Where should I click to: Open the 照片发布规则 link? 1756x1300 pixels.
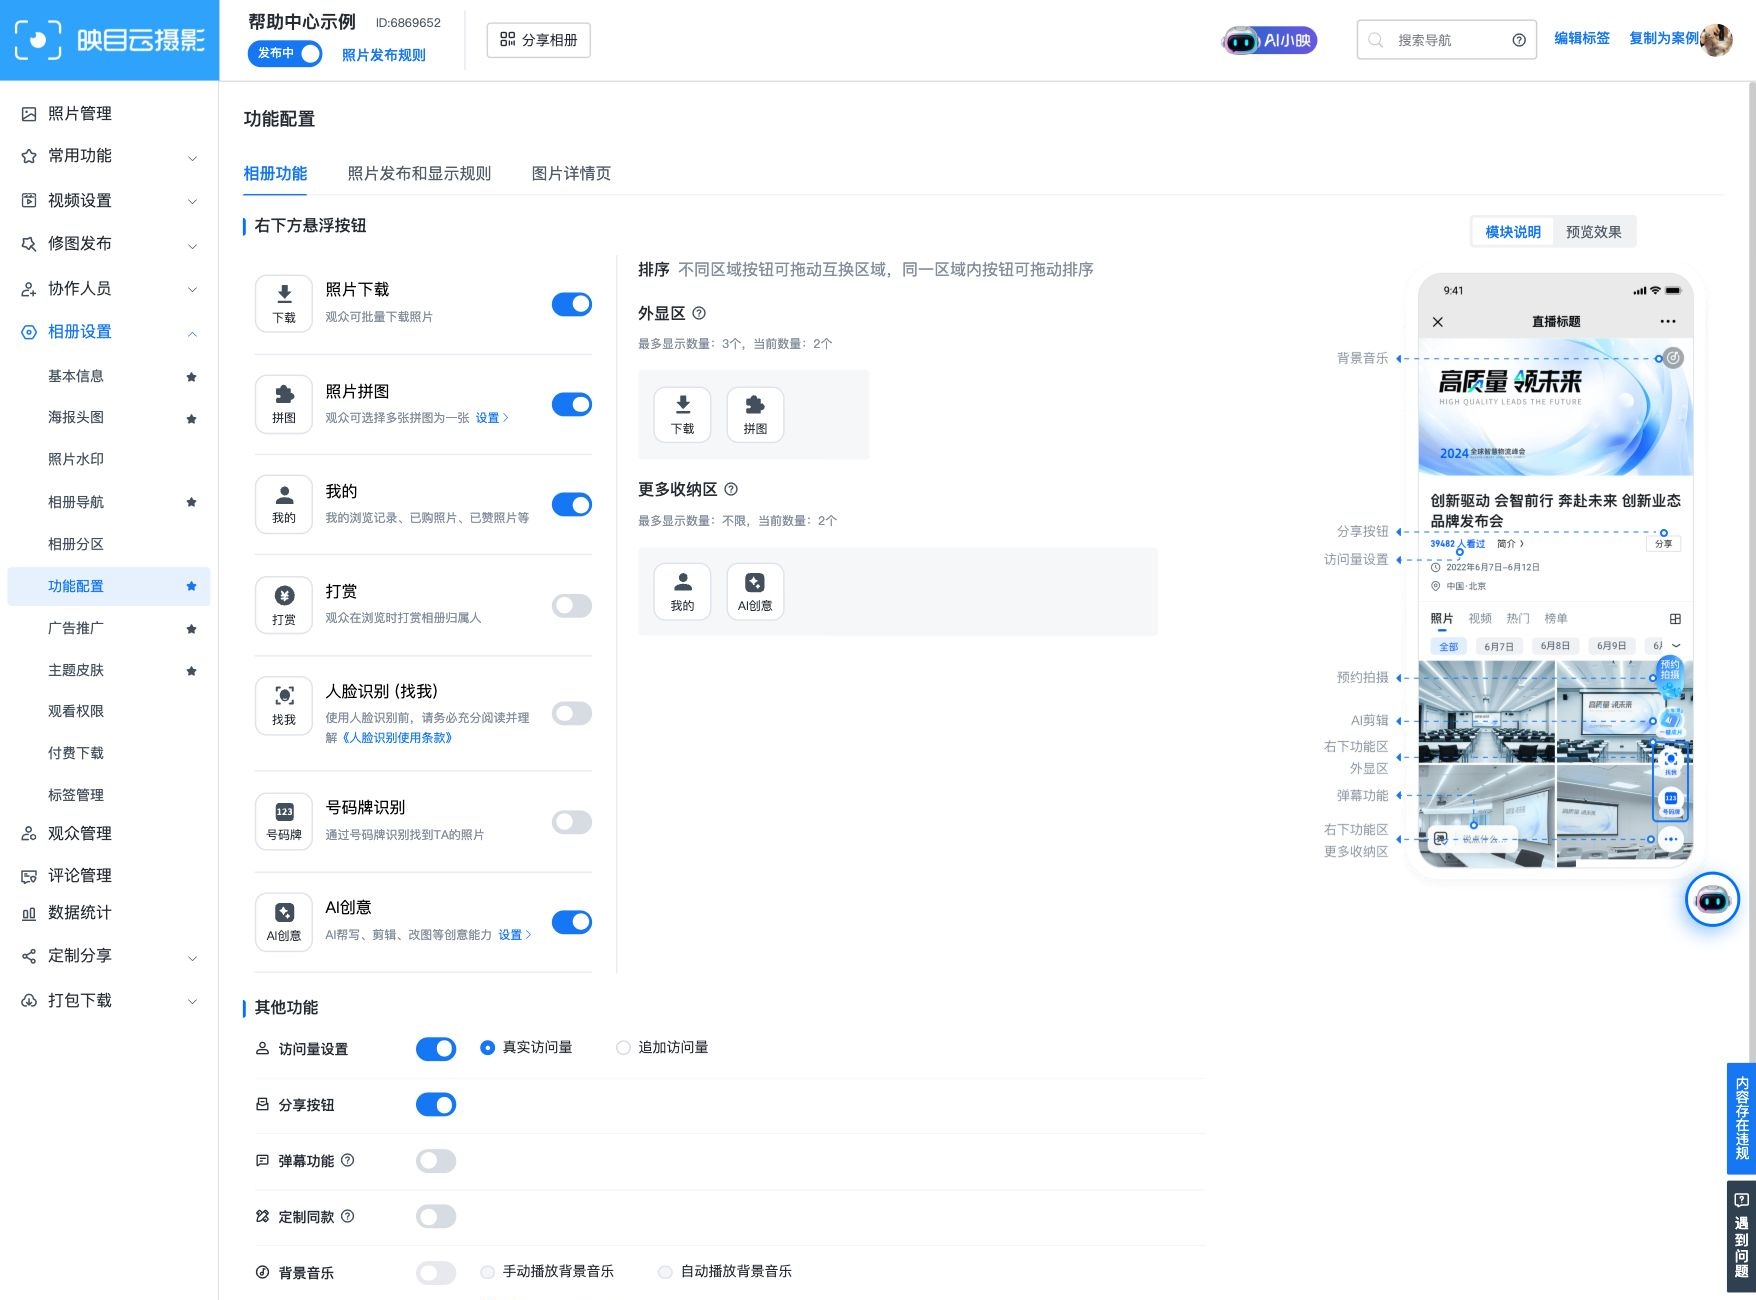pyautogui.click(x=384, y=55)
